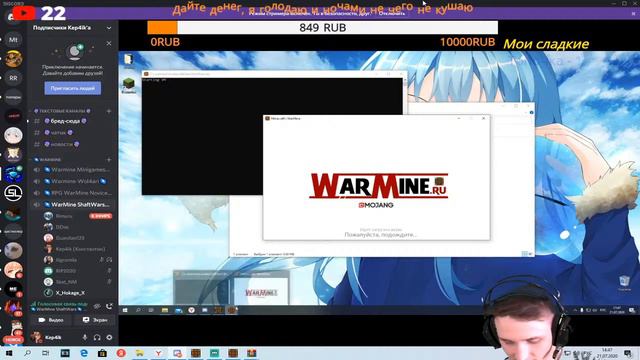Open the 'RR' server in Discord sidebar

tap(13, 78)
